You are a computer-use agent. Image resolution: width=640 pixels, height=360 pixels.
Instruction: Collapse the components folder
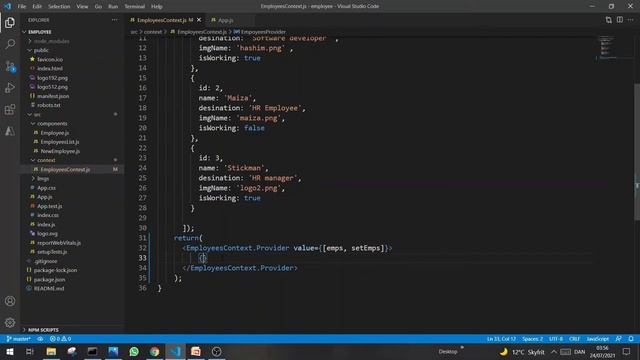(52, 123)
